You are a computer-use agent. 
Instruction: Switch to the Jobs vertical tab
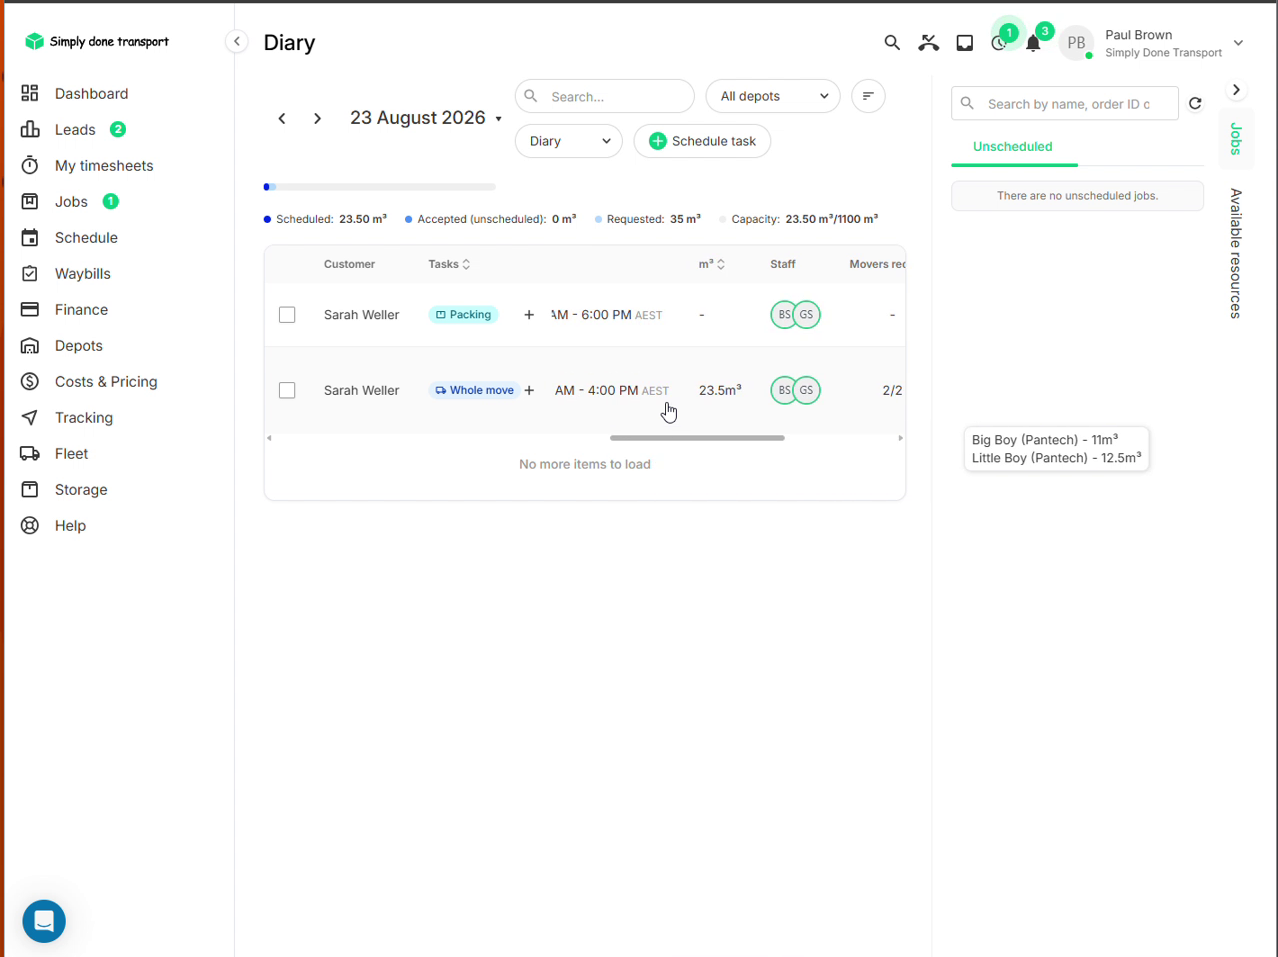[x=1236, y=138]
